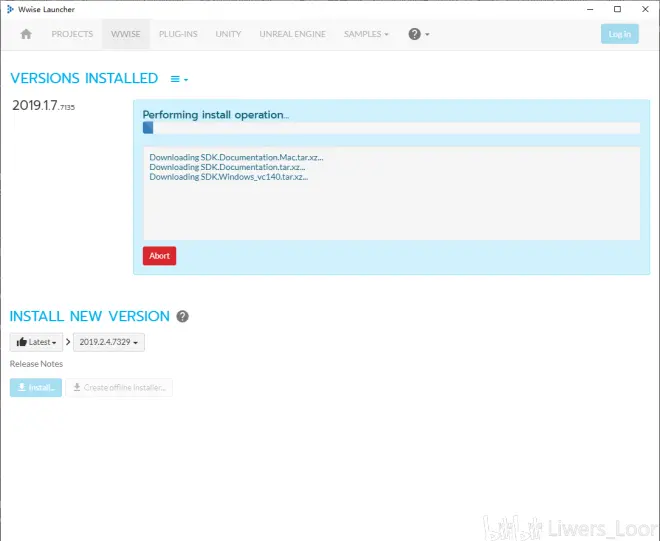Expand the SAMPLES dropdown menu
Screen dimensions: 660x541
tap(366, 34)
